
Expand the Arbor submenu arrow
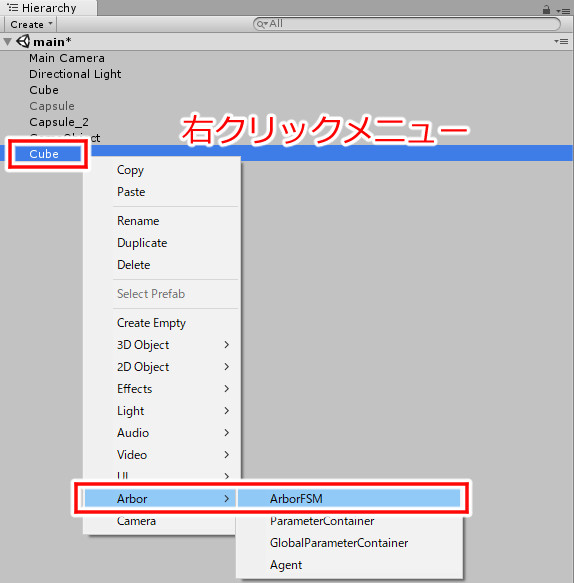(226, 498)
